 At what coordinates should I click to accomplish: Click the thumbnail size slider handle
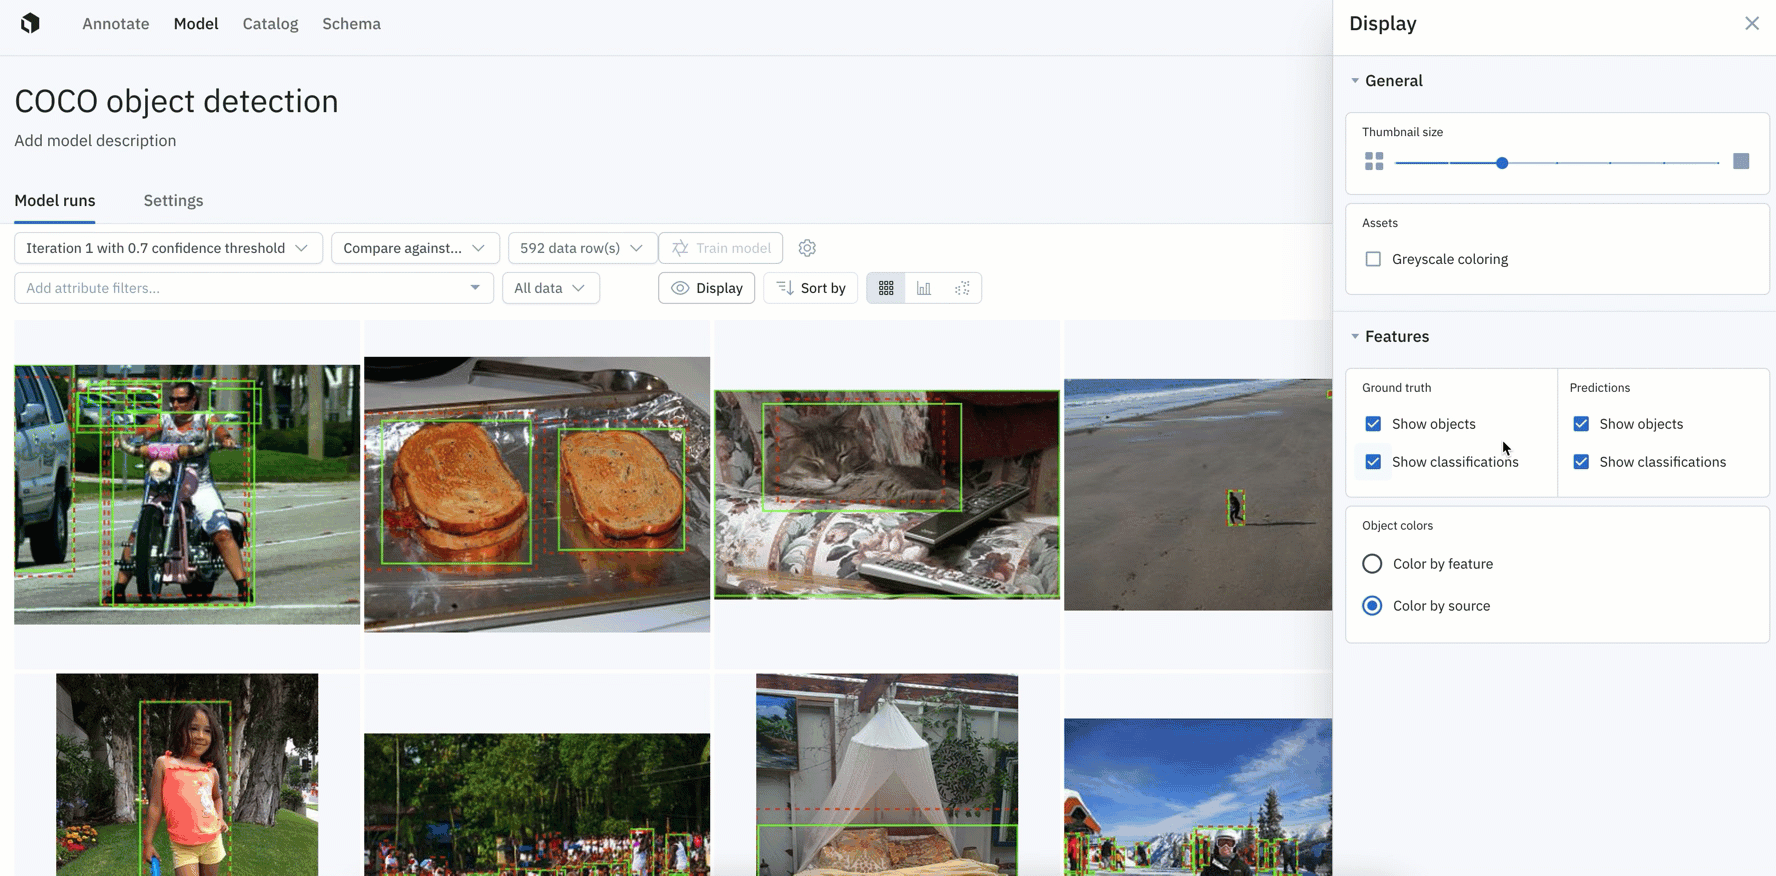click(1502, 163)
